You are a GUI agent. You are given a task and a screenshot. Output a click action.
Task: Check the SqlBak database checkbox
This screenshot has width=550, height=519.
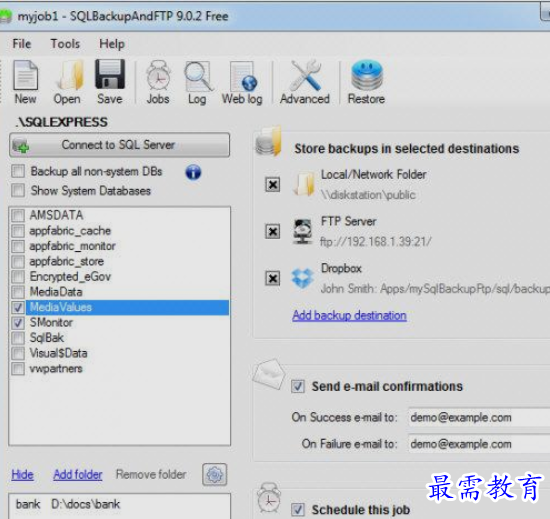pyautogui.click(x=18, y=338)
